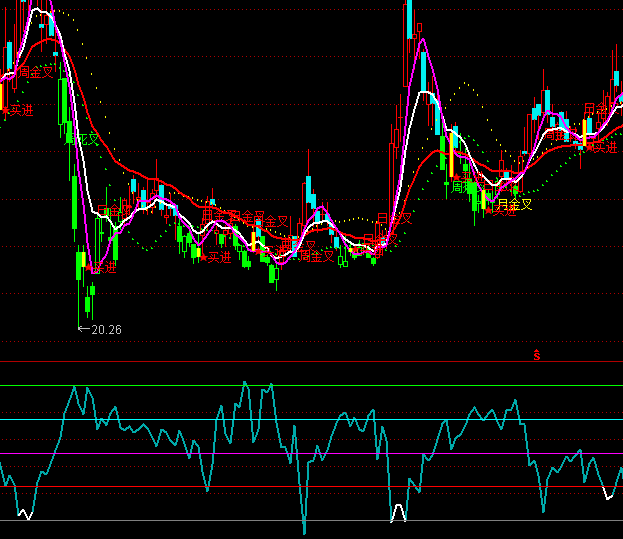Click the red S sell signal marker
The width and height of the screenshot is (623, 539).
[x=536, y=354]
